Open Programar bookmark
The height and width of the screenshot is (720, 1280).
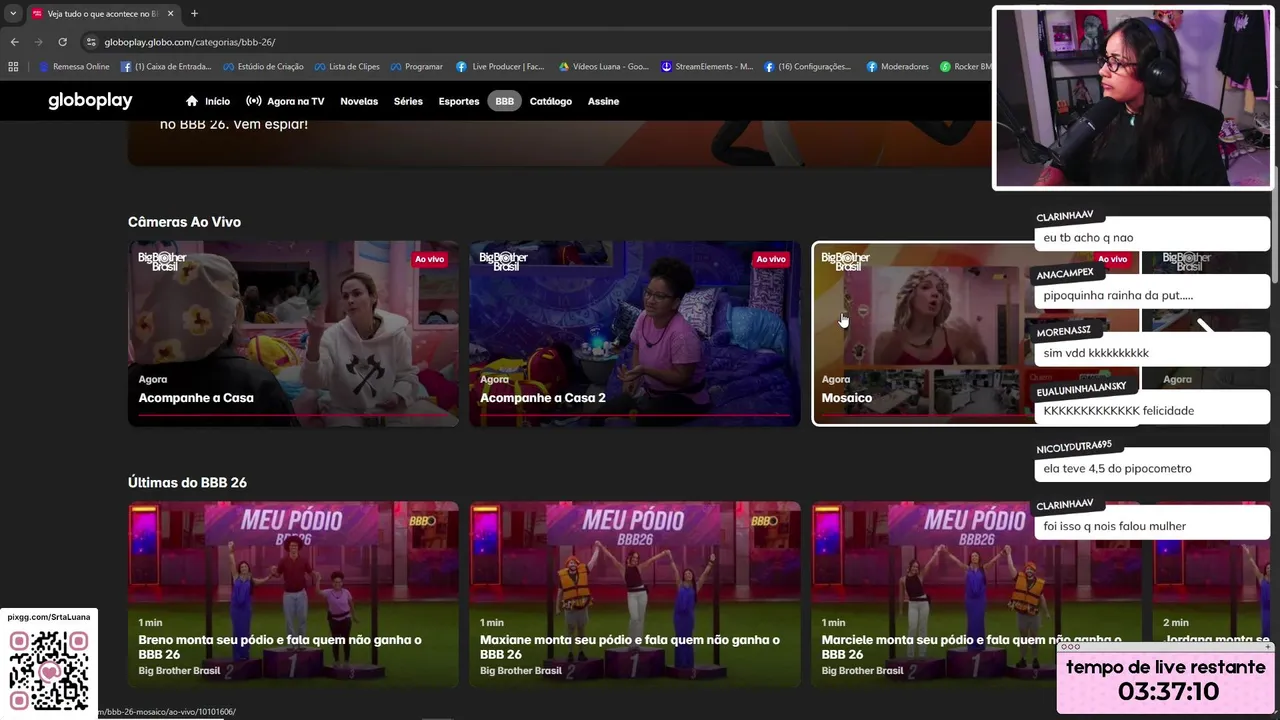coord(416,67)
